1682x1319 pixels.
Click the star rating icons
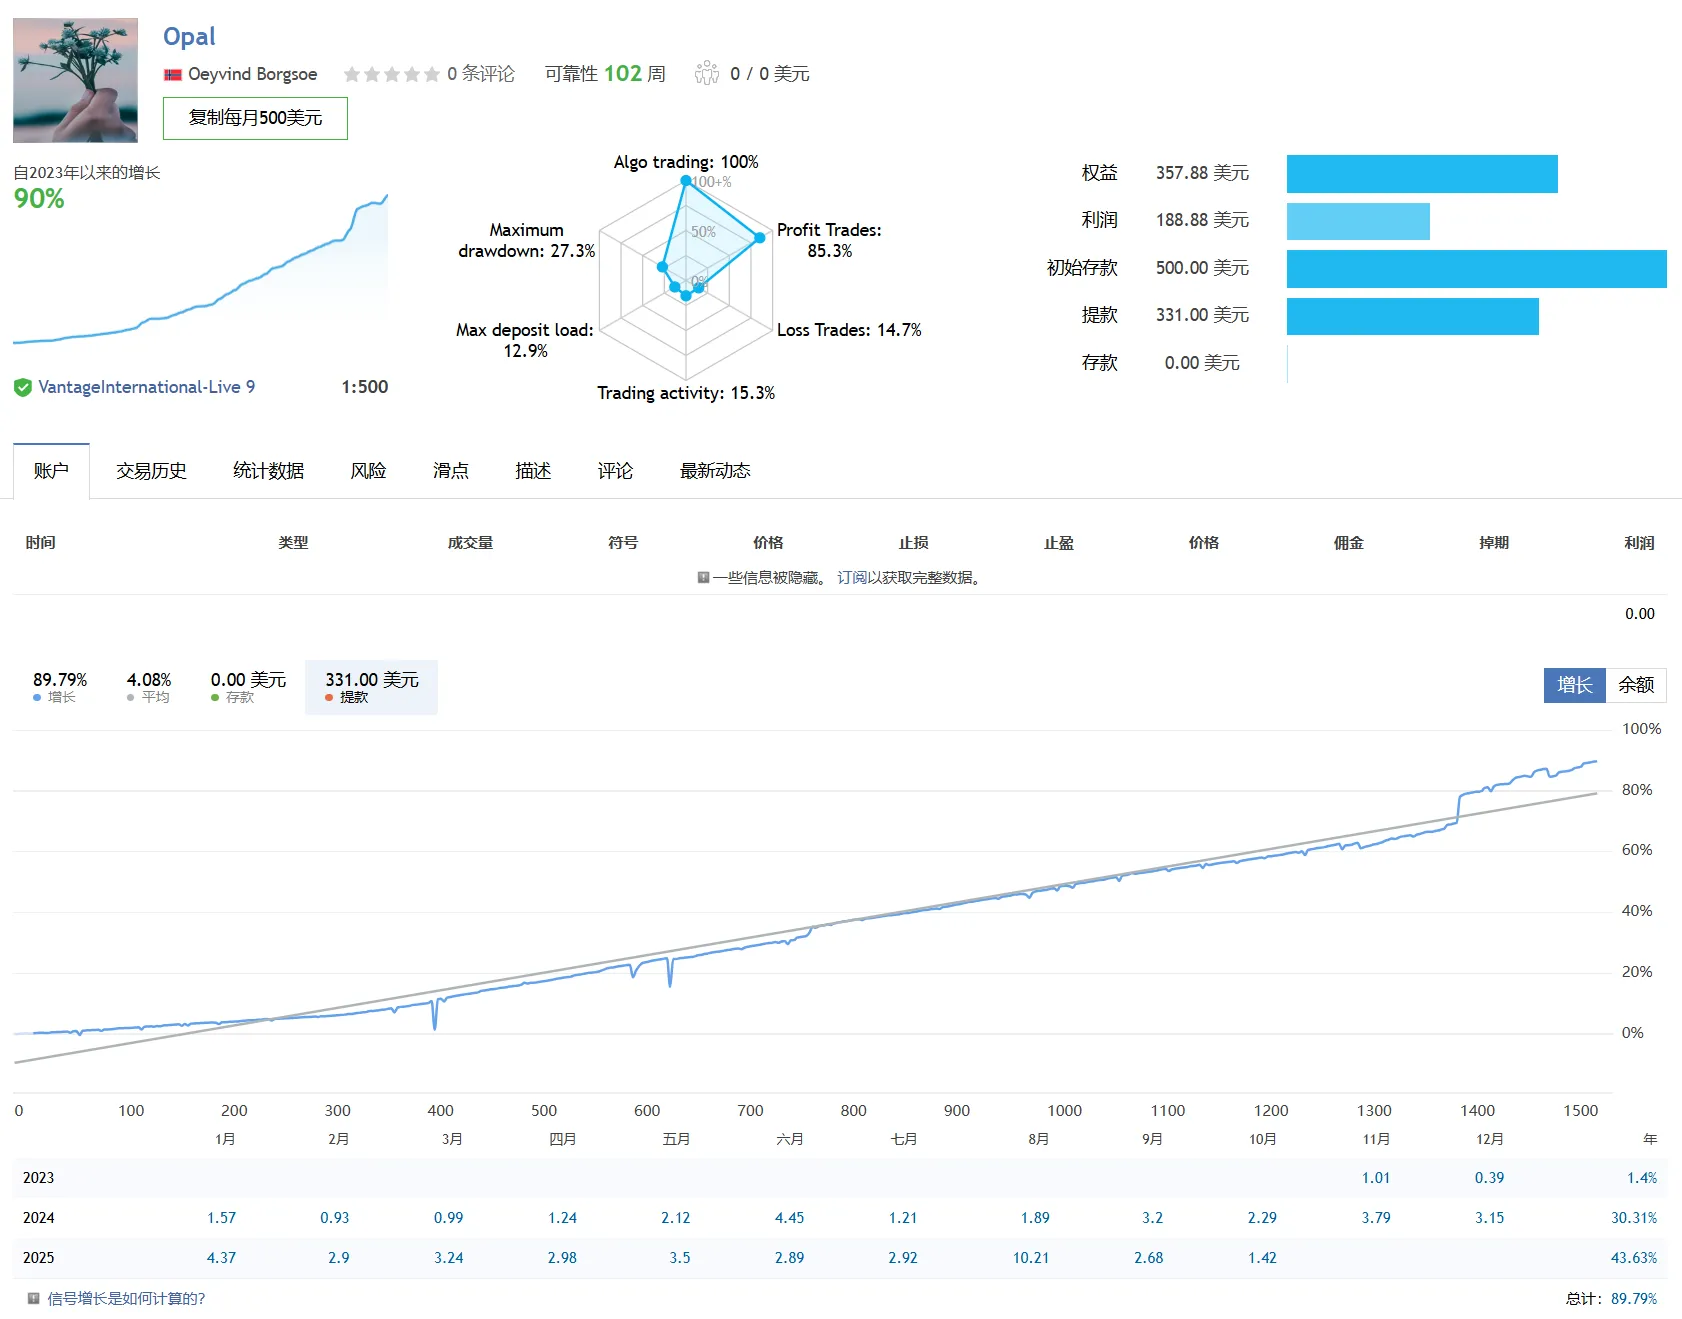pyautogui.click(x=391, y=75)
